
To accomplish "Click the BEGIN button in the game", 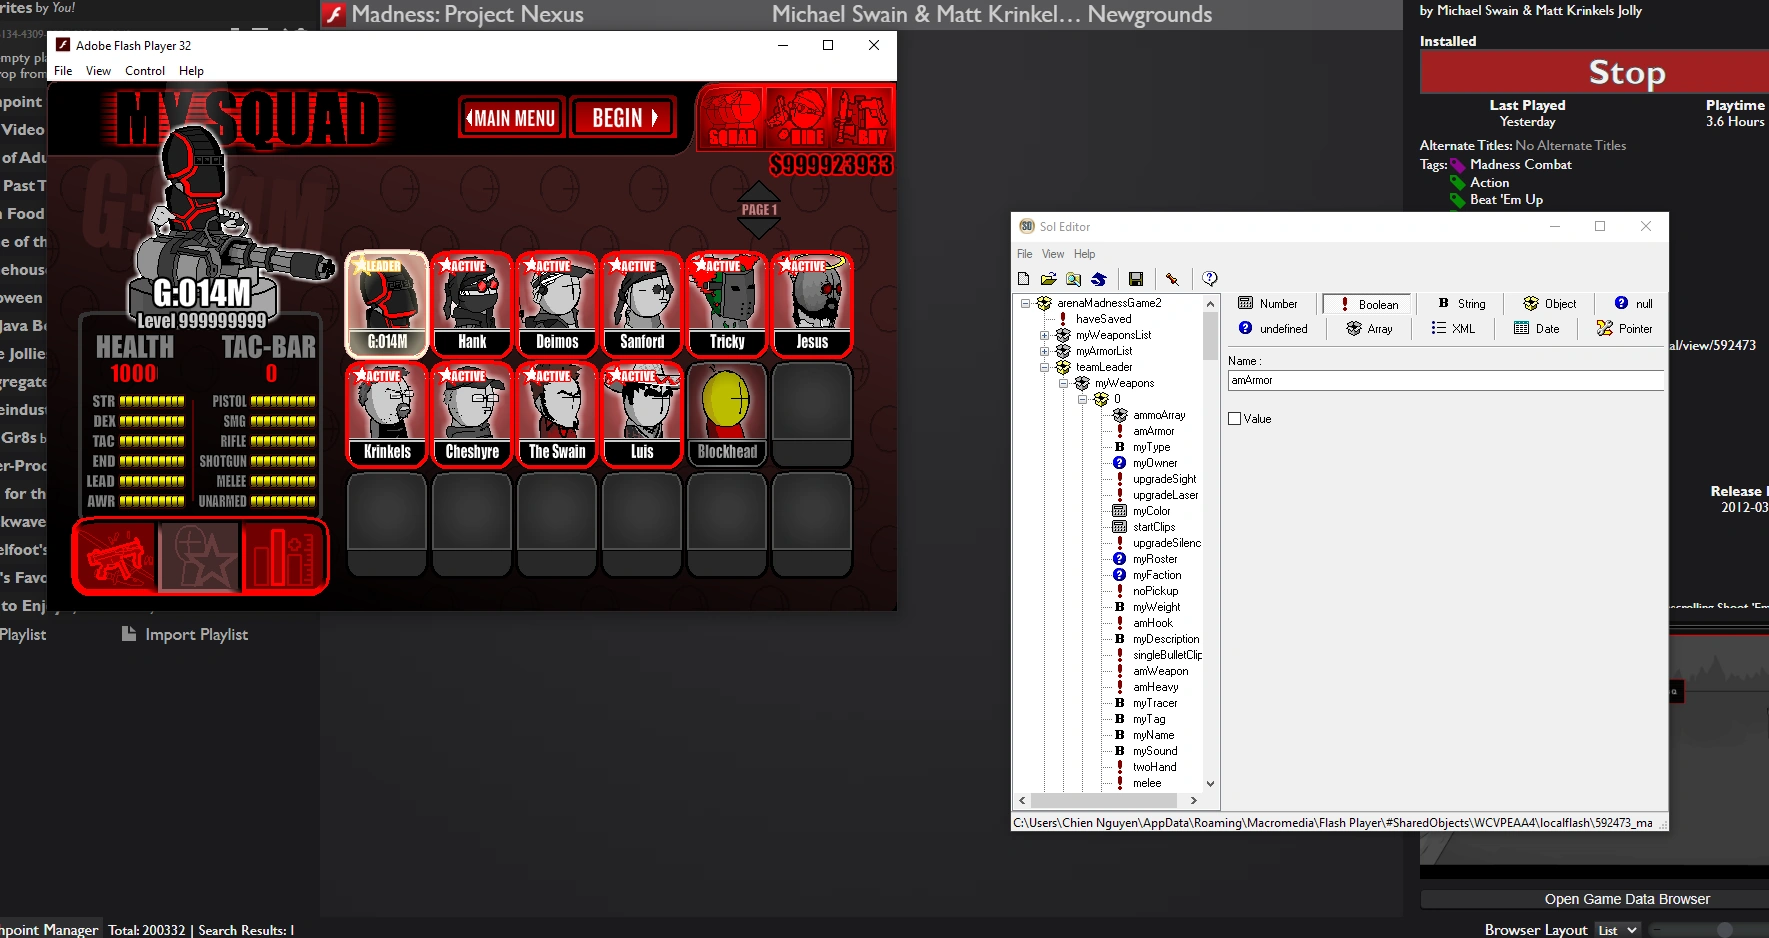I will (x=624, y=118).
